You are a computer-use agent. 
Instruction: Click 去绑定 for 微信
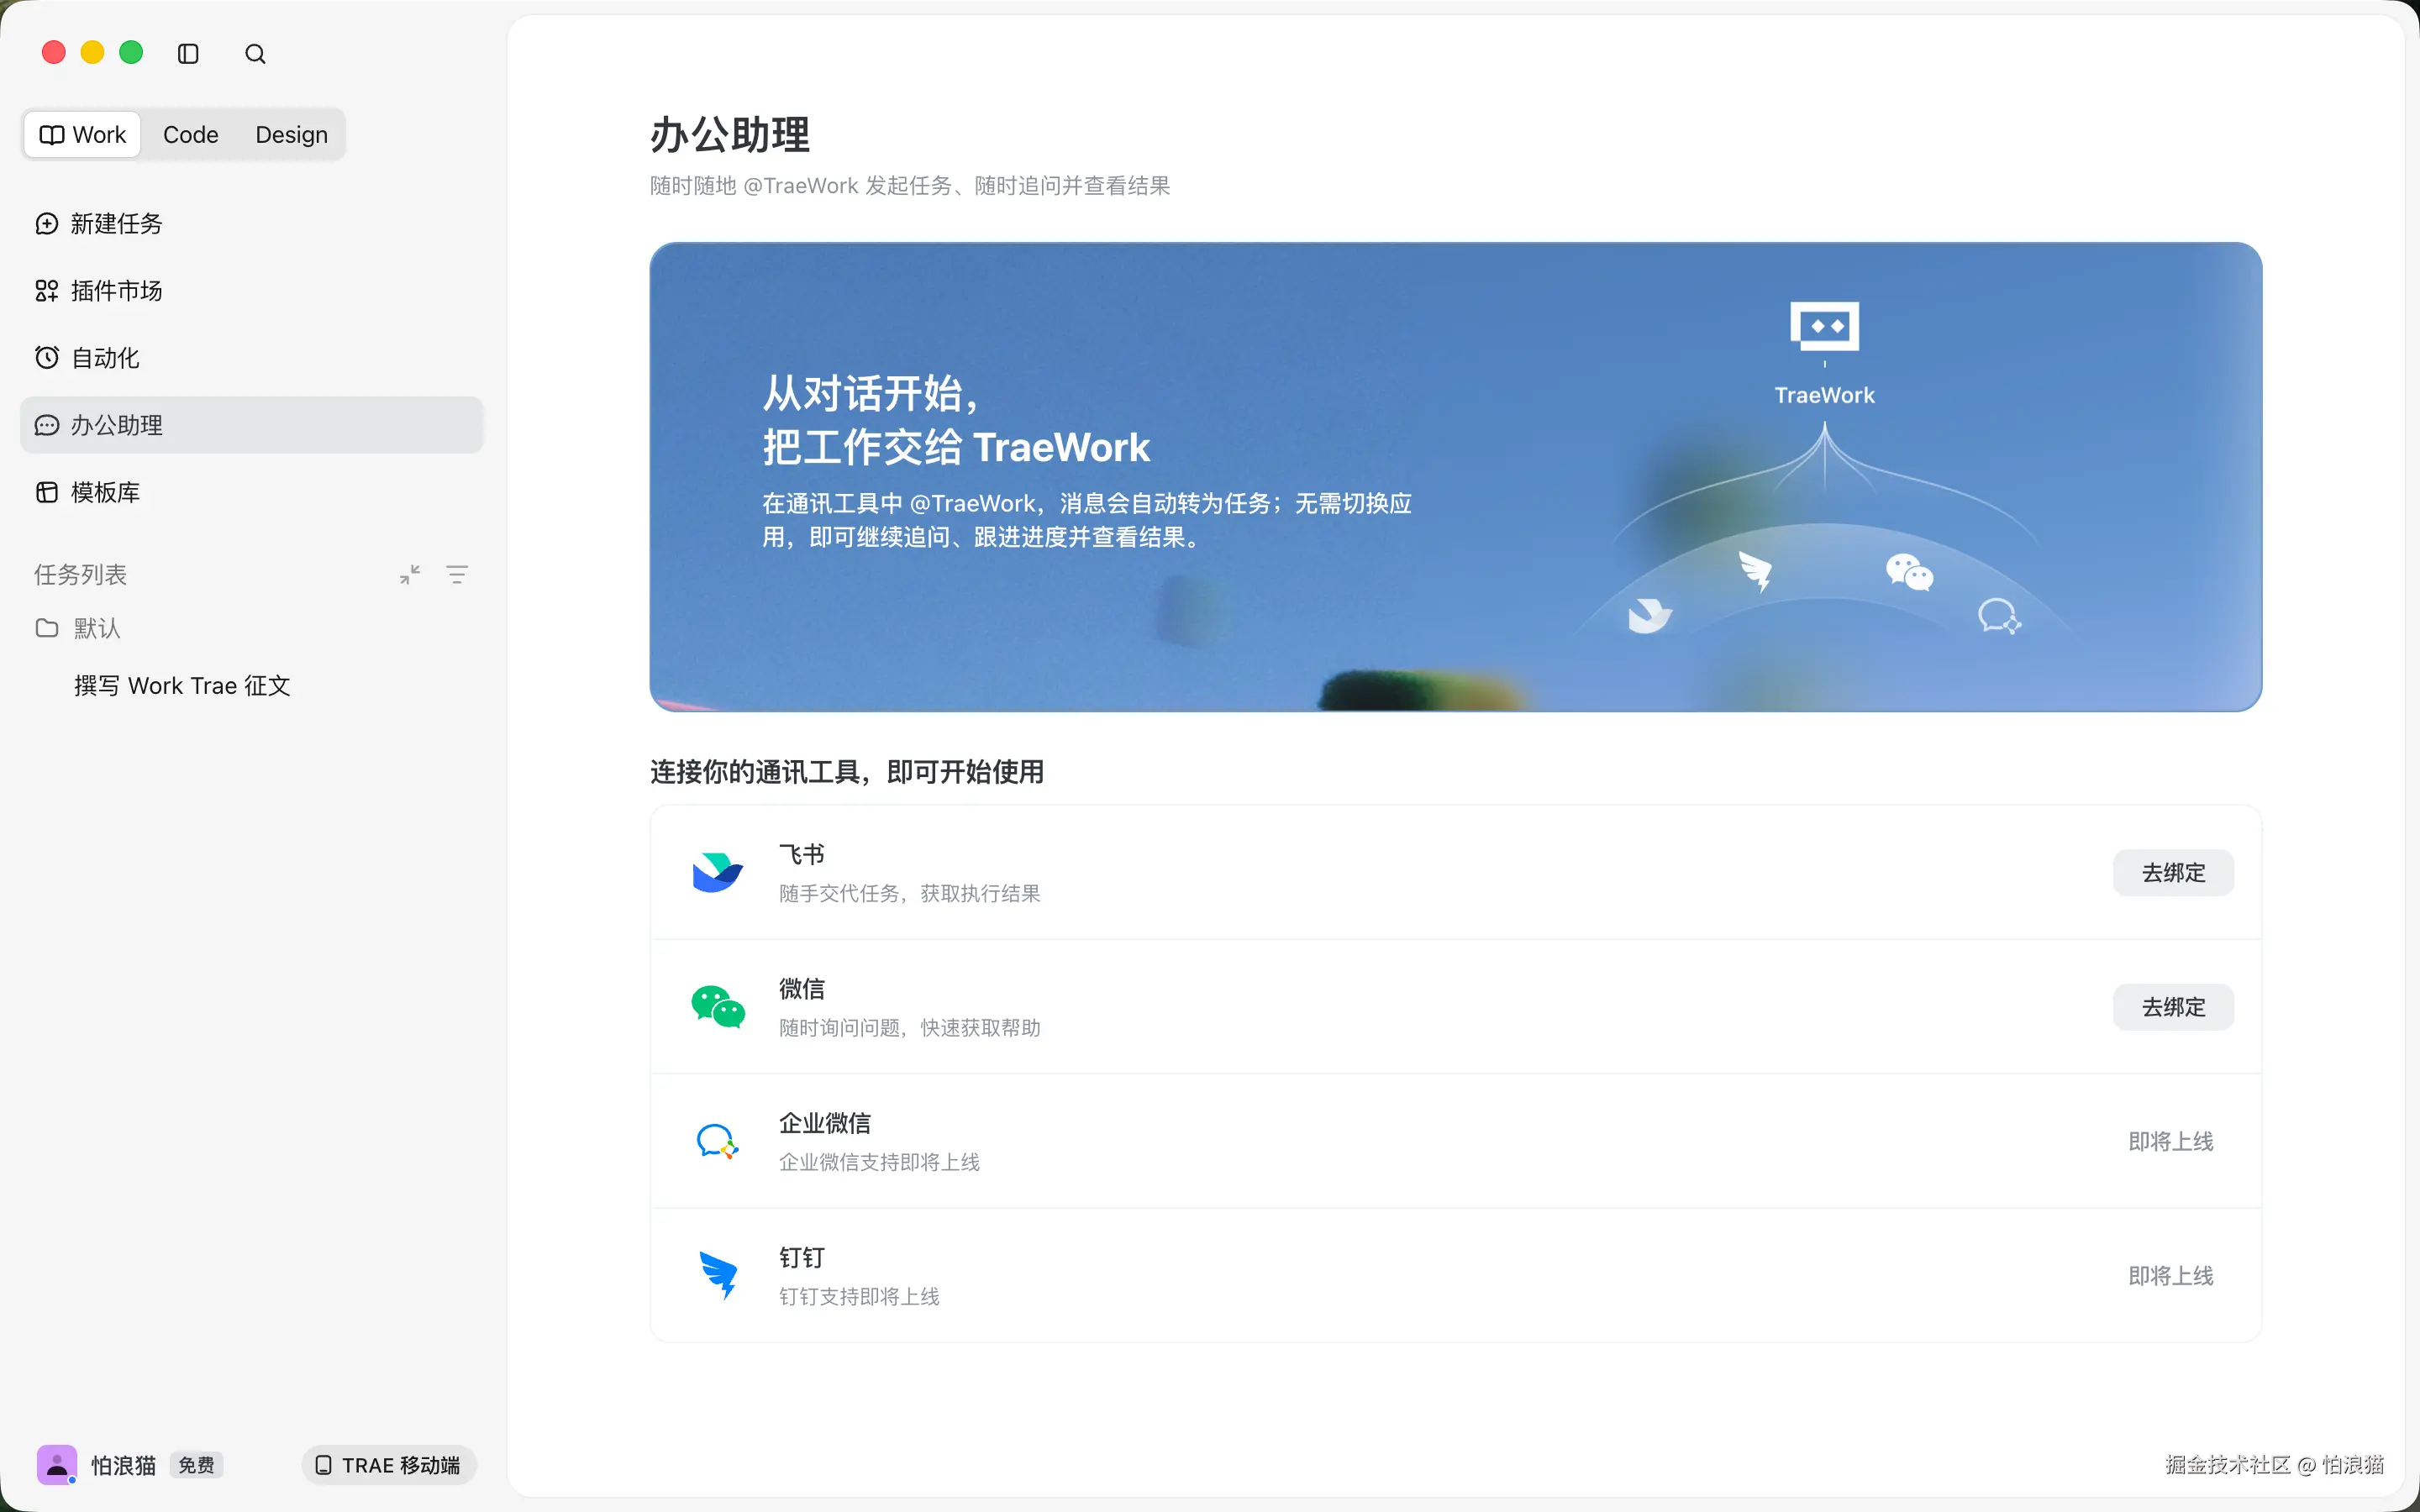pyautogui.click(x=2173, y=1007)
